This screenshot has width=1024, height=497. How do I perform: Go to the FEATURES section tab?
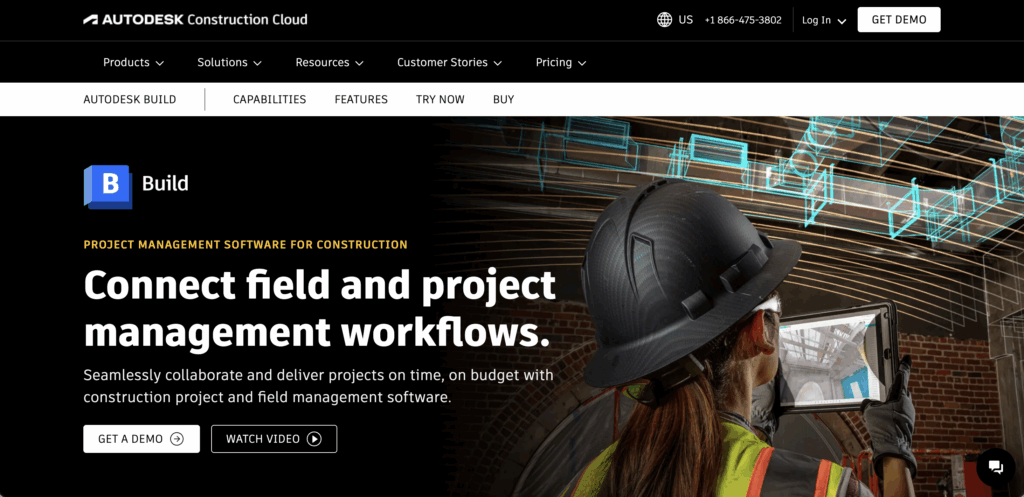[361, 99]
